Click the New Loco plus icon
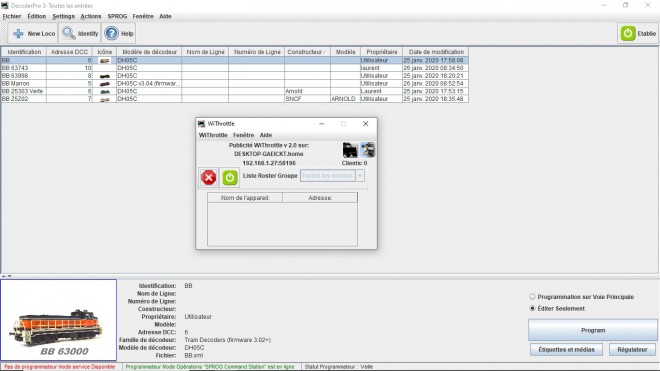Image resolution: width=660 pixels, height=371 pixels. click(18, 33)
